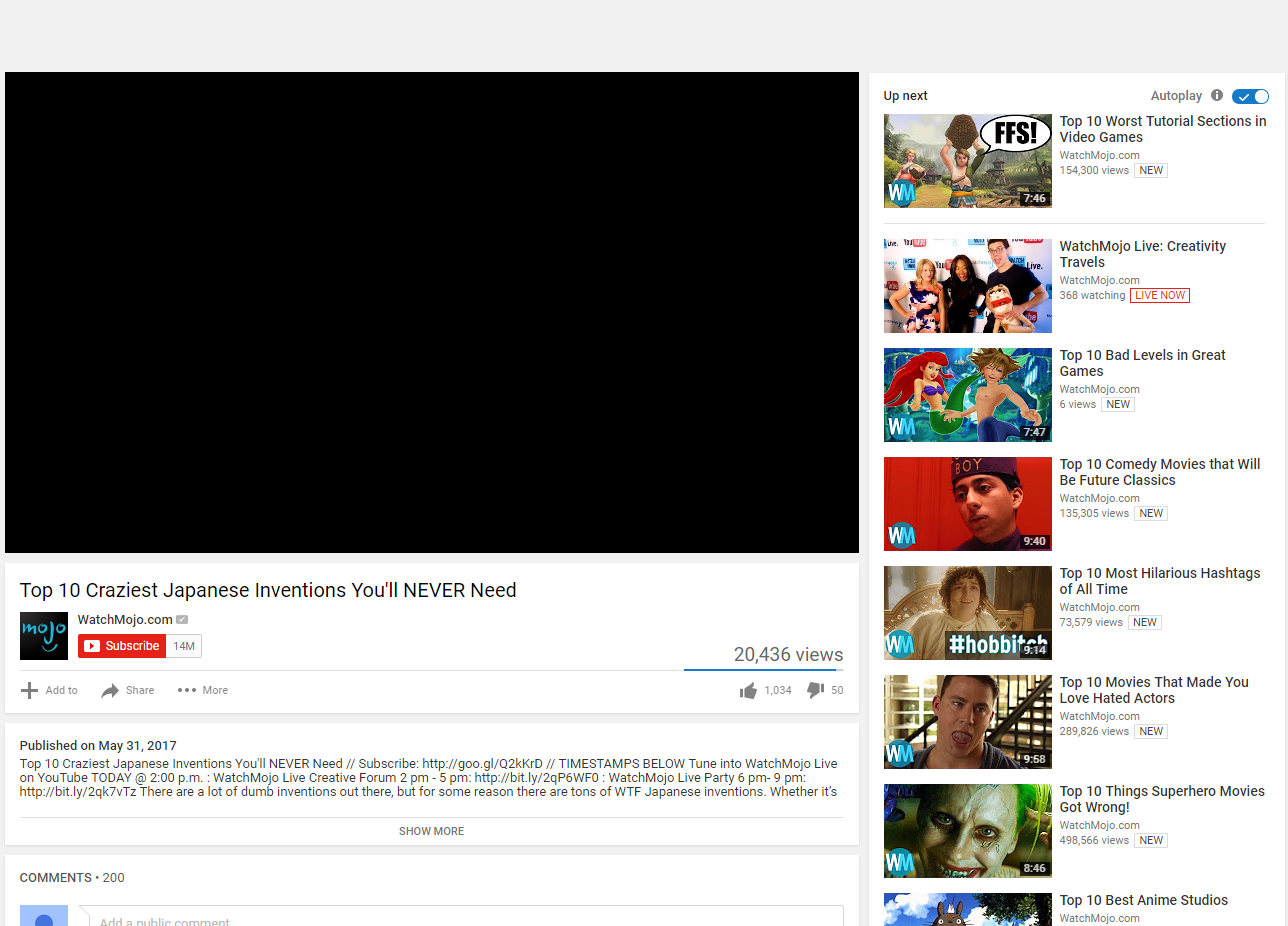Open the goo.gl/Q2kKrD subscribe link
1288x926 pixels.
point(482,764)
